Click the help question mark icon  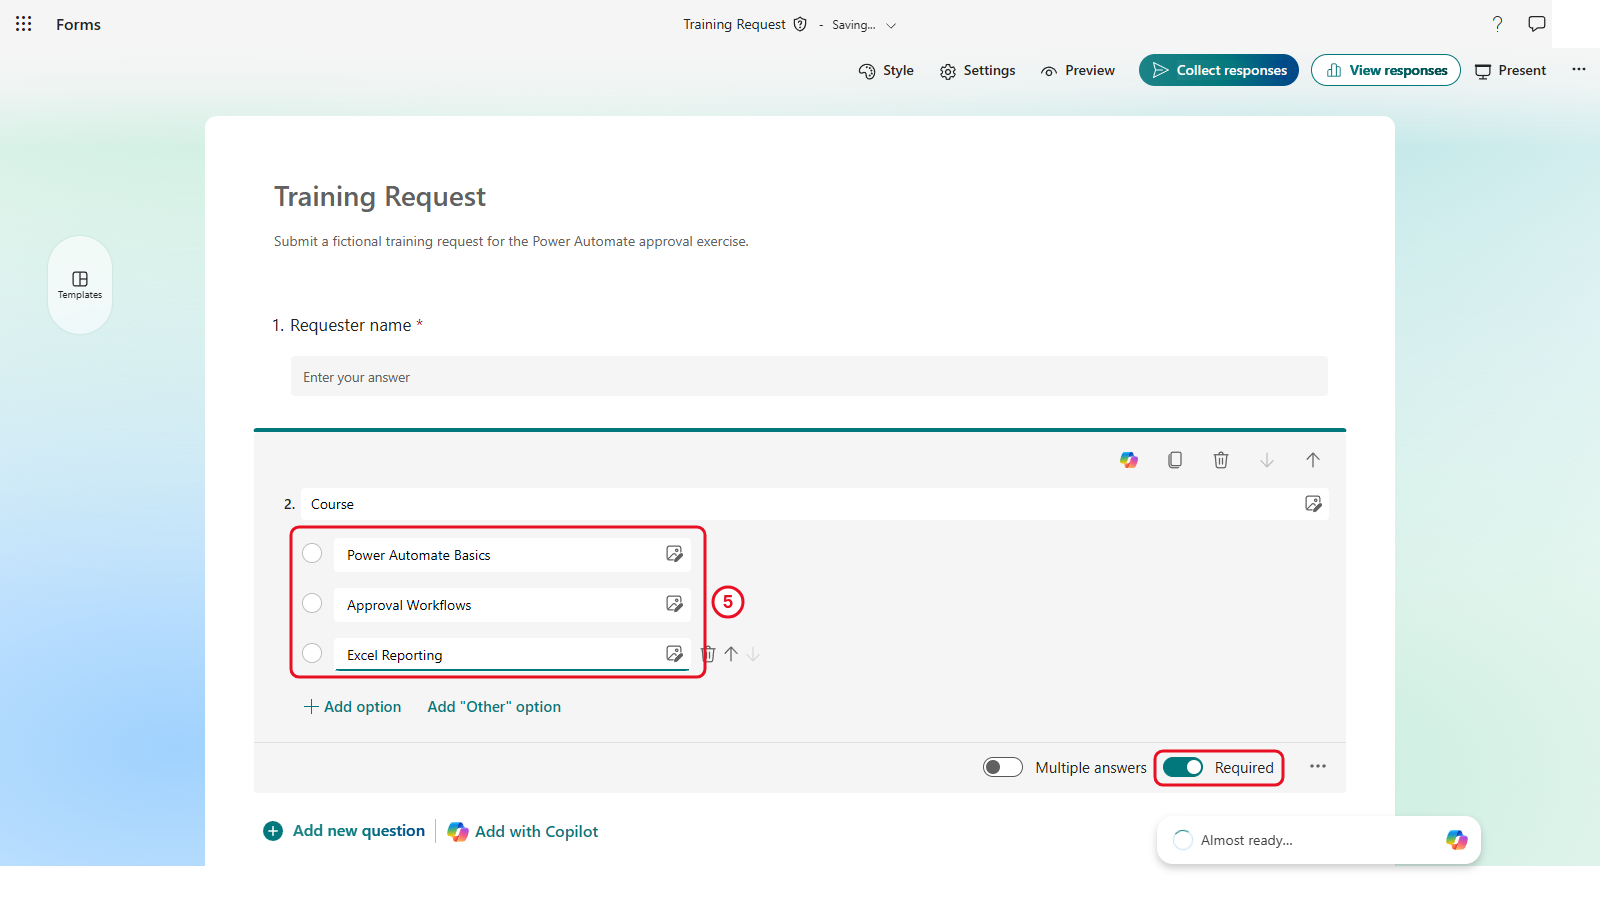(x=1497, y=24)
